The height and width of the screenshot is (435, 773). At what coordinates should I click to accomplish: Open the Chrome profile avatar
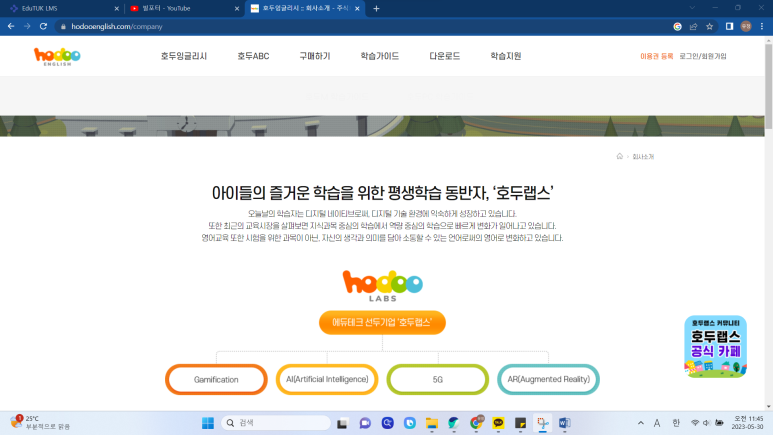[x=746, y=27]
